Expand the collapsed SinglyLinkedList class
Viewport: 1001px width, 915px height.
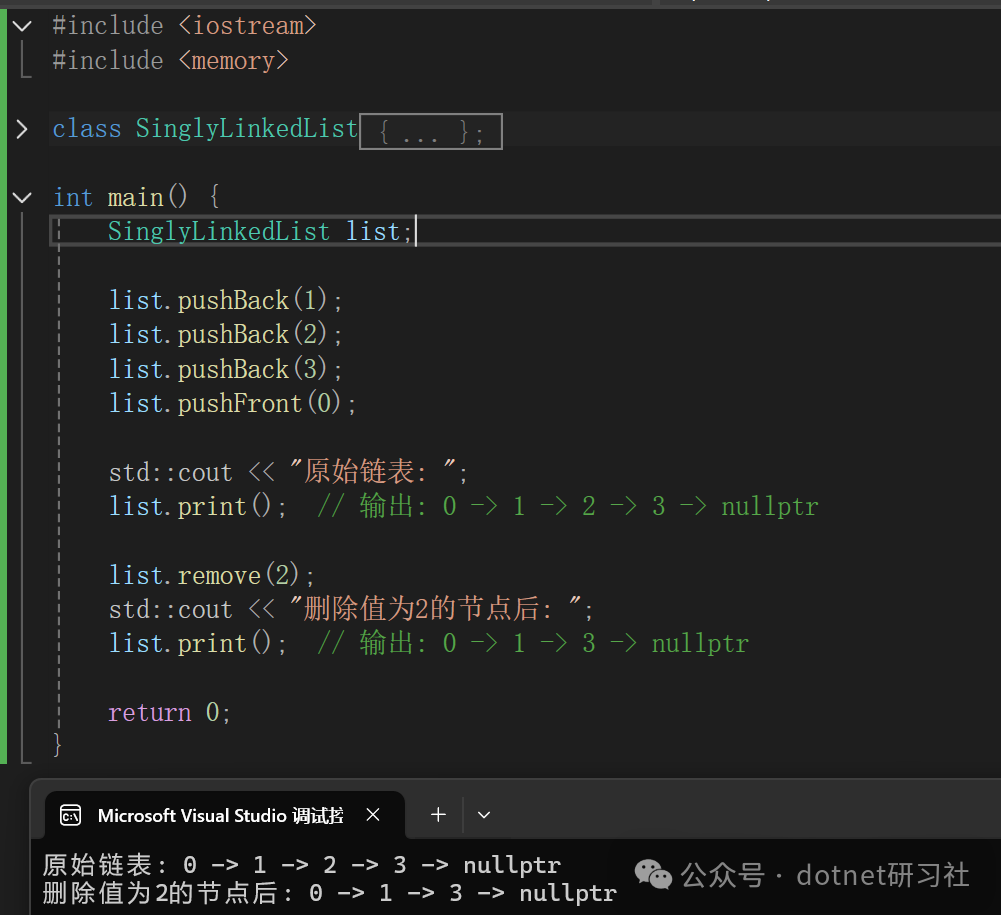tap(22, 130)
